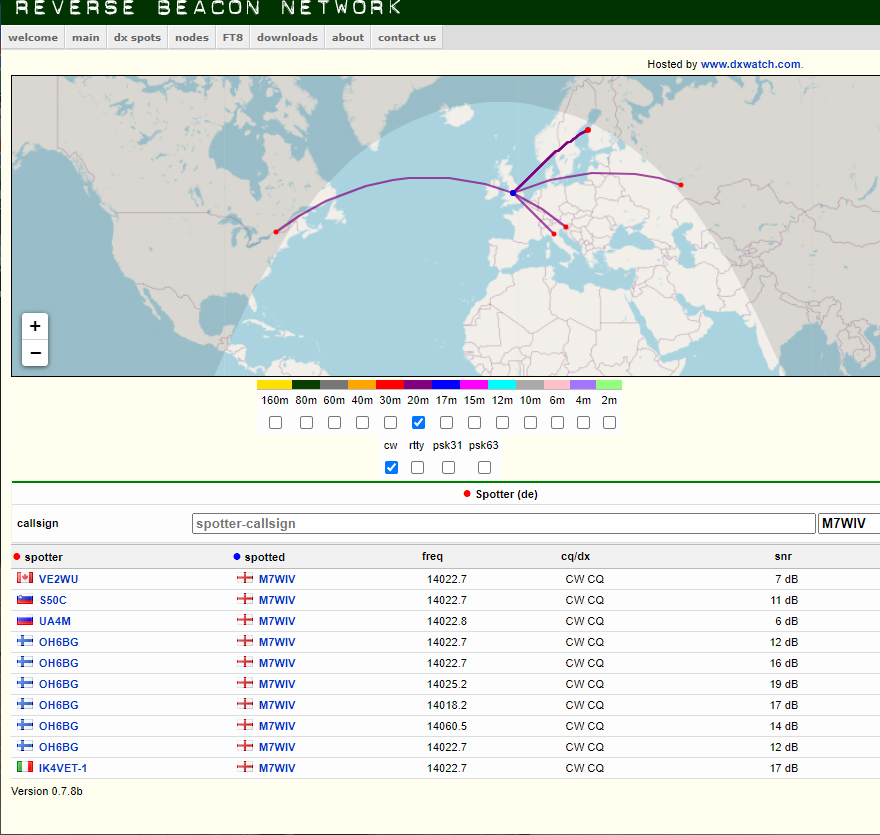Viewport: 880px width, 835px height.
Task: Click the M7WIV spotted callsign field
Action: 849,524
